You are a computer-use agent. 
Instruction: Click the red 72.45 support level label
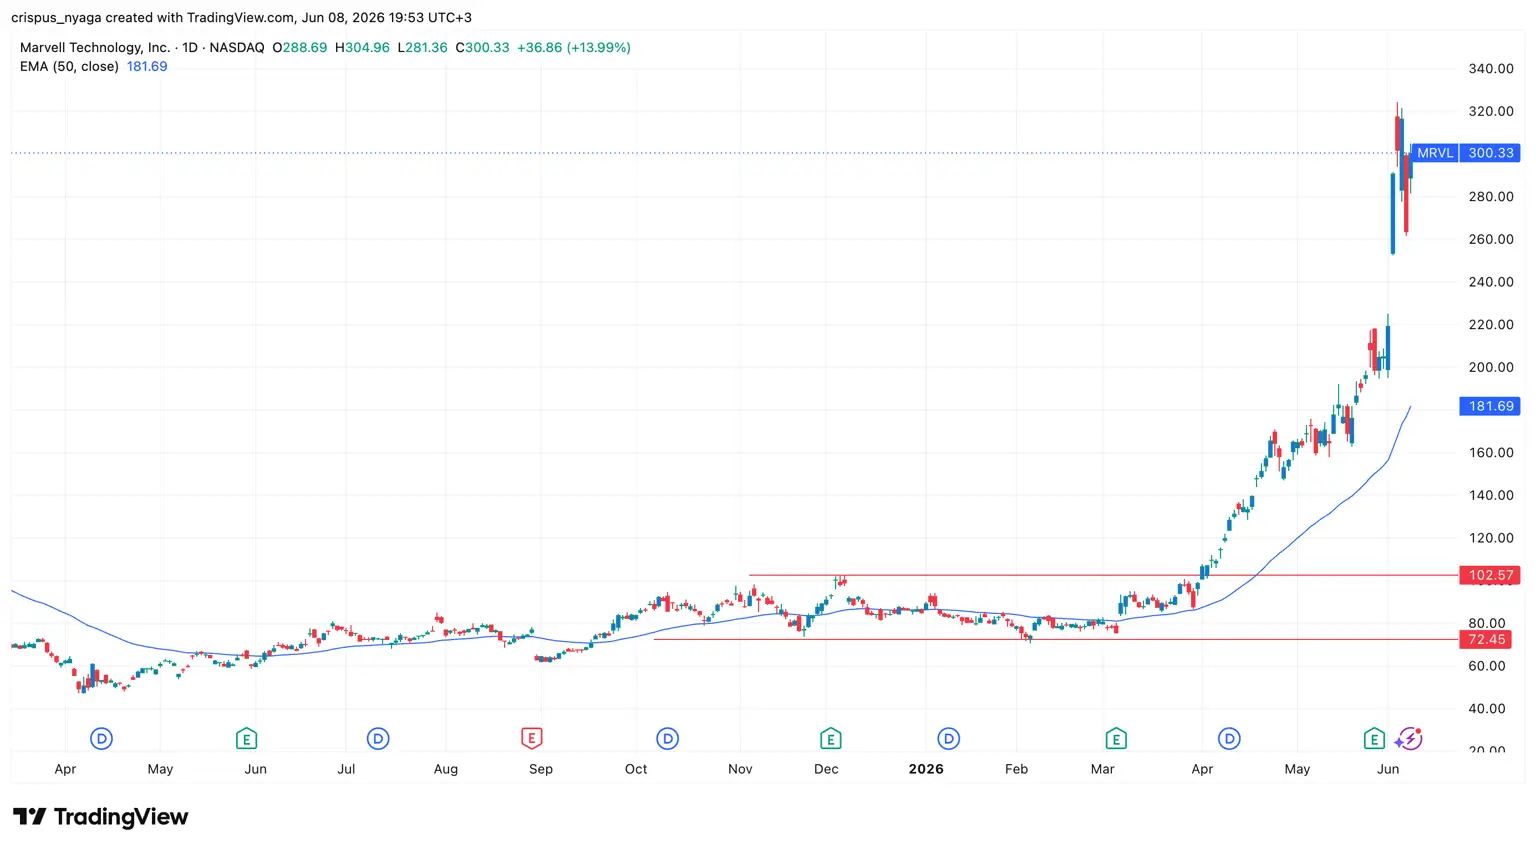[x=1486, y=639]
